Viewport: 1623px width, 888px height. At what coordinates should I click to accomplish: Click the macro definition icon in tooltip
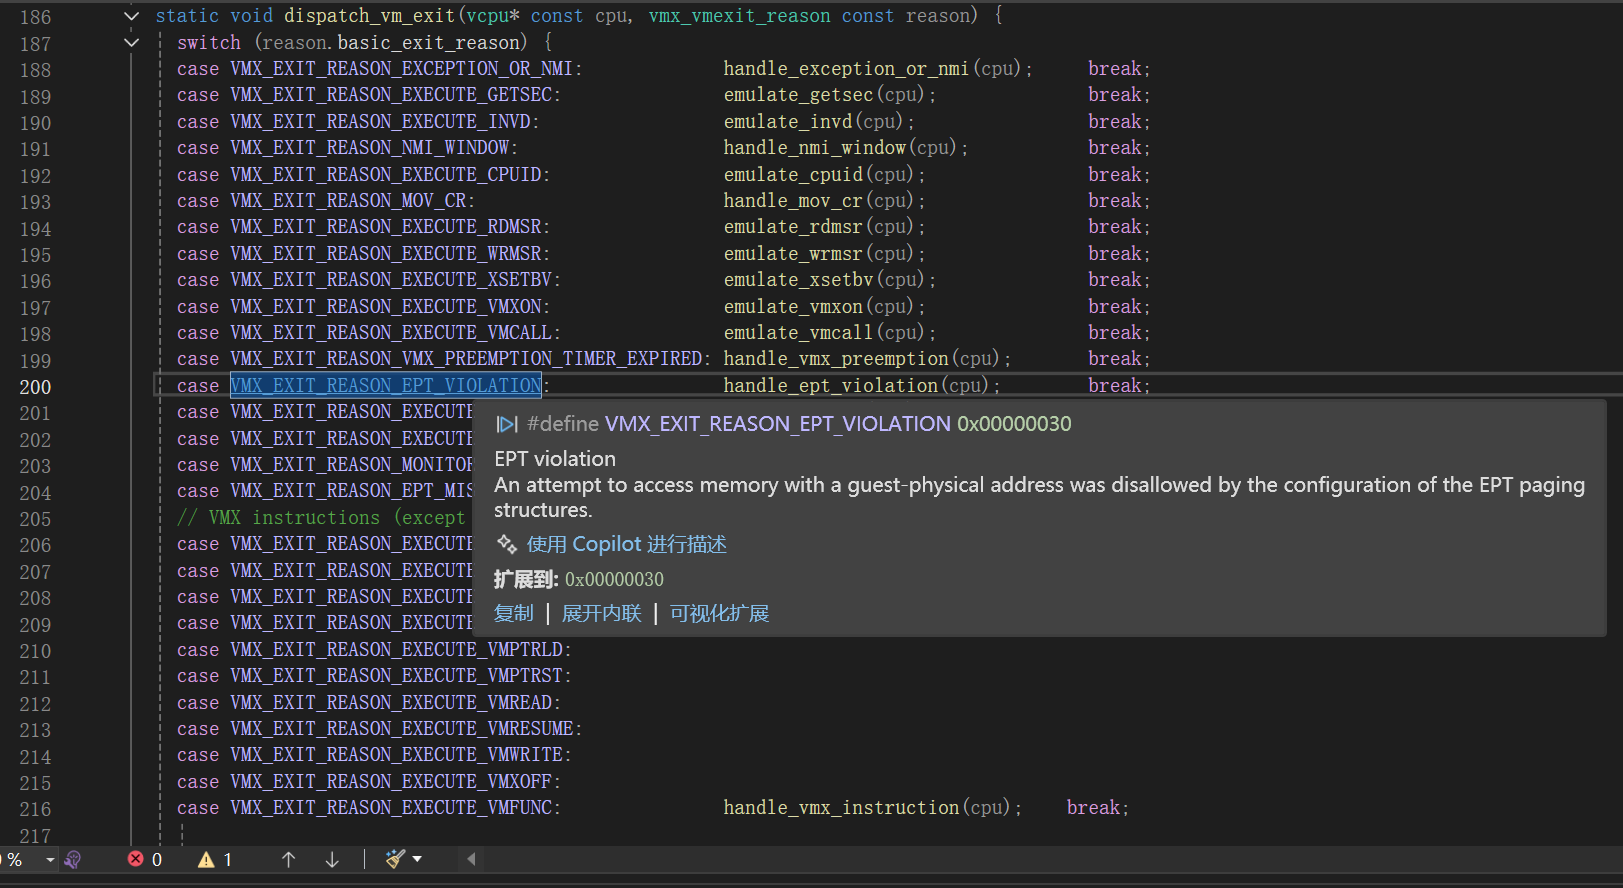click(x=507, y=424)
